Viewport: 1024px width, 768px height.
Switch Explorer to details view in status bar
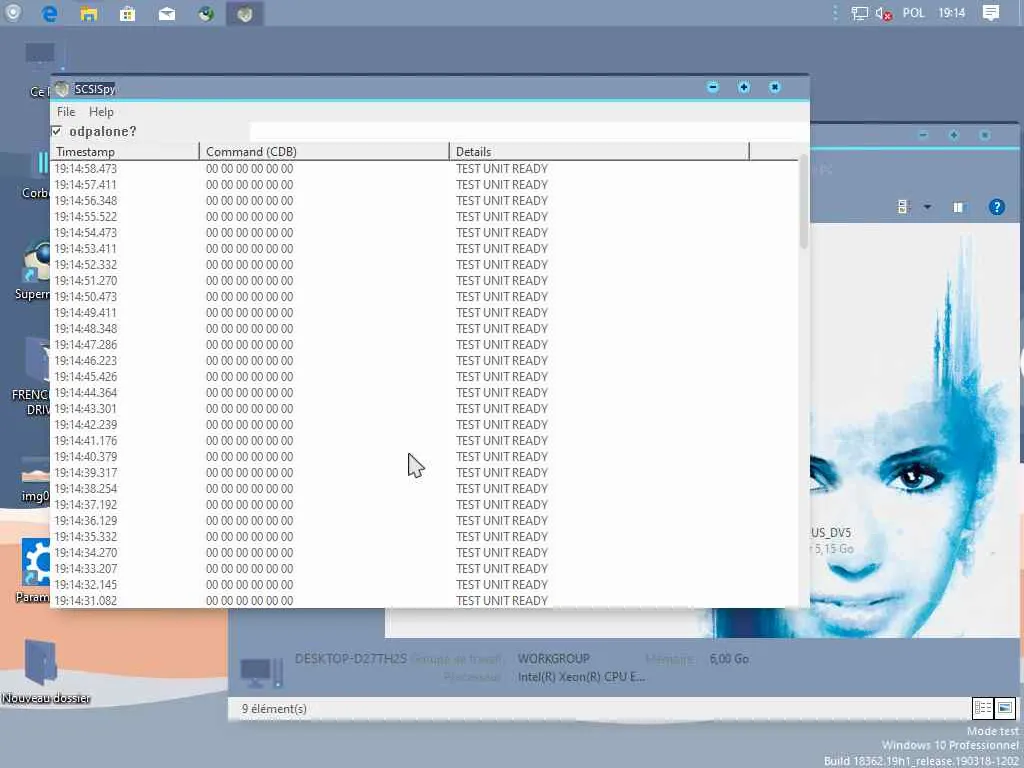click(982, 708)
